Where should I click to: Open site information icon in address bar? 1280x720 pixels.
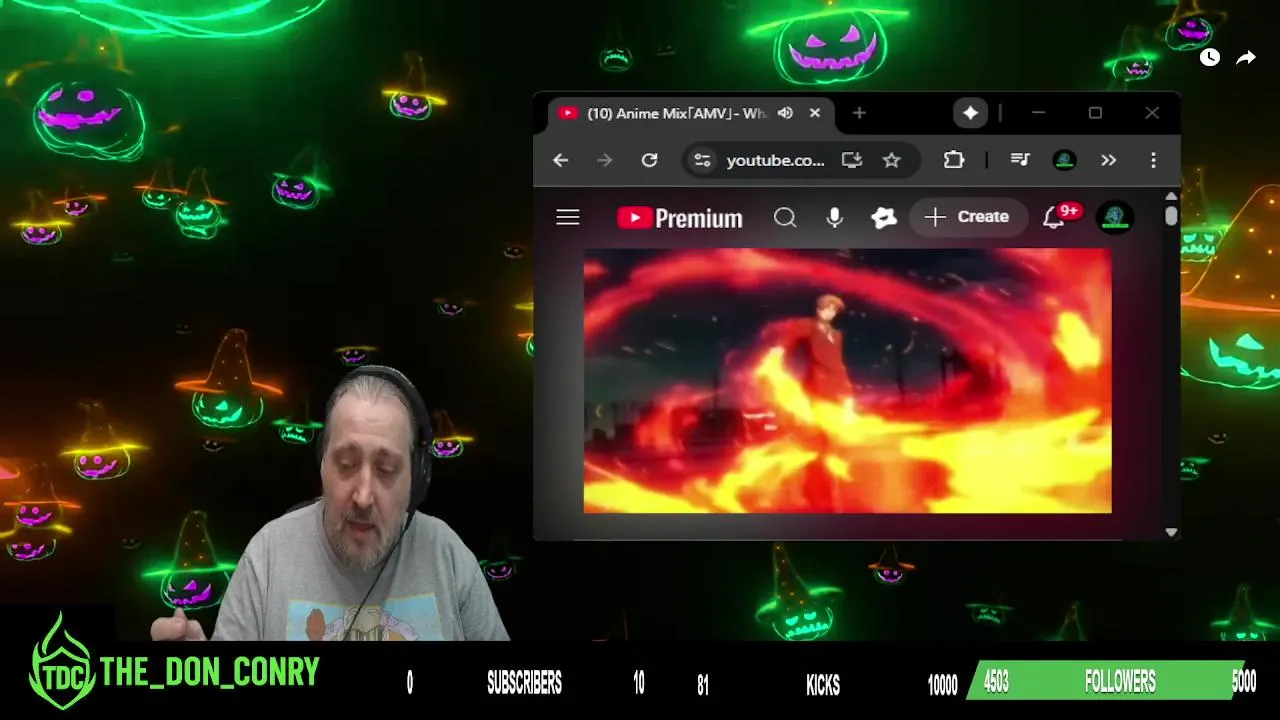(x=703, y=160)
